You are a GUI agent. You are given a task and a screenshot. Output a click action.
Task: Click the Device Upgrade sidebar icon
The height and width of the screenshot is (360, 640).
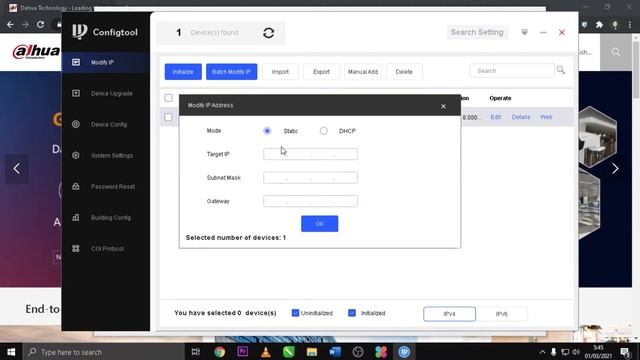[x=76, y=93]
